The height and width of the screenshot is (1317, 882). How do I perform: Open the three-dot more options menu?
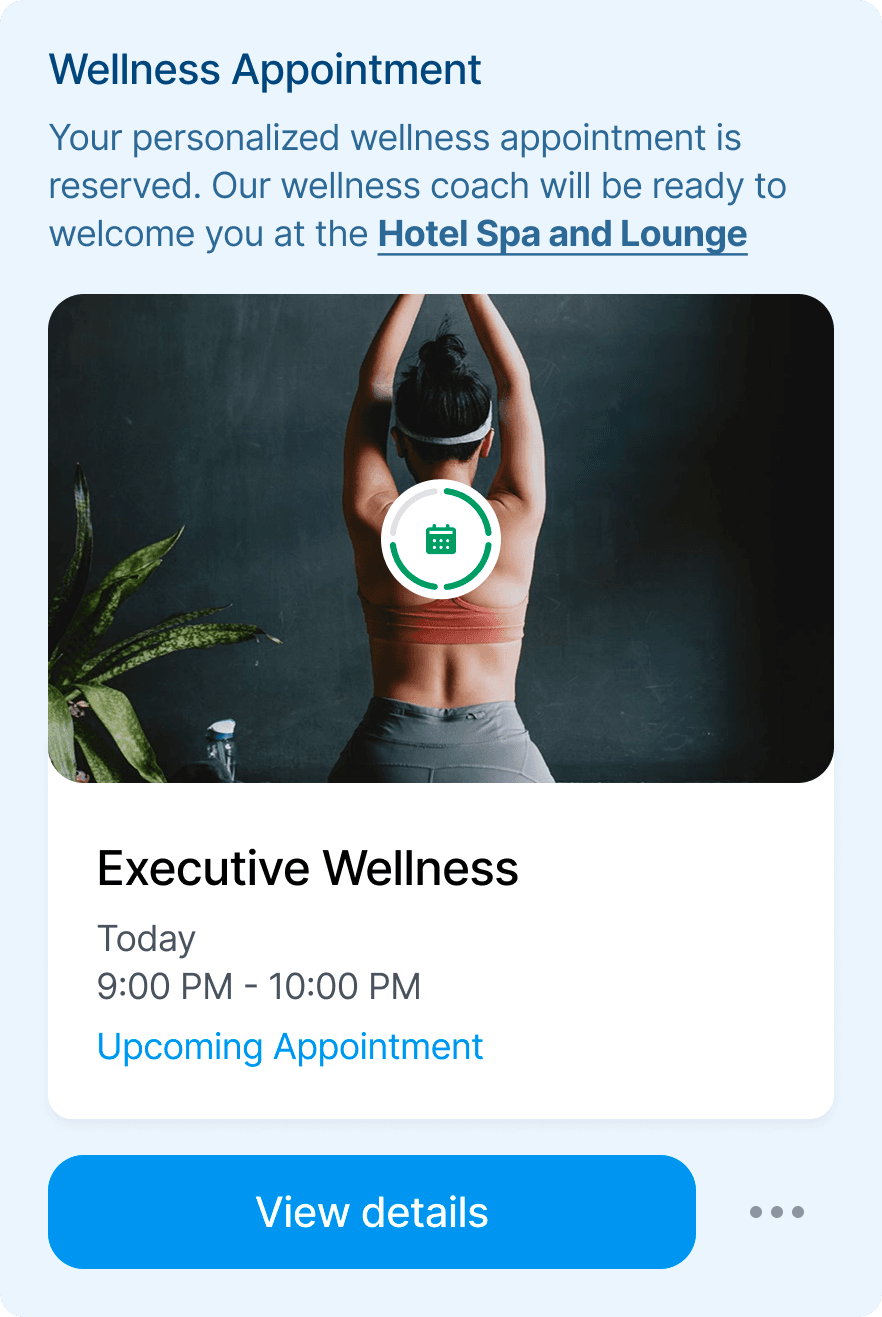coord(777,1212)
